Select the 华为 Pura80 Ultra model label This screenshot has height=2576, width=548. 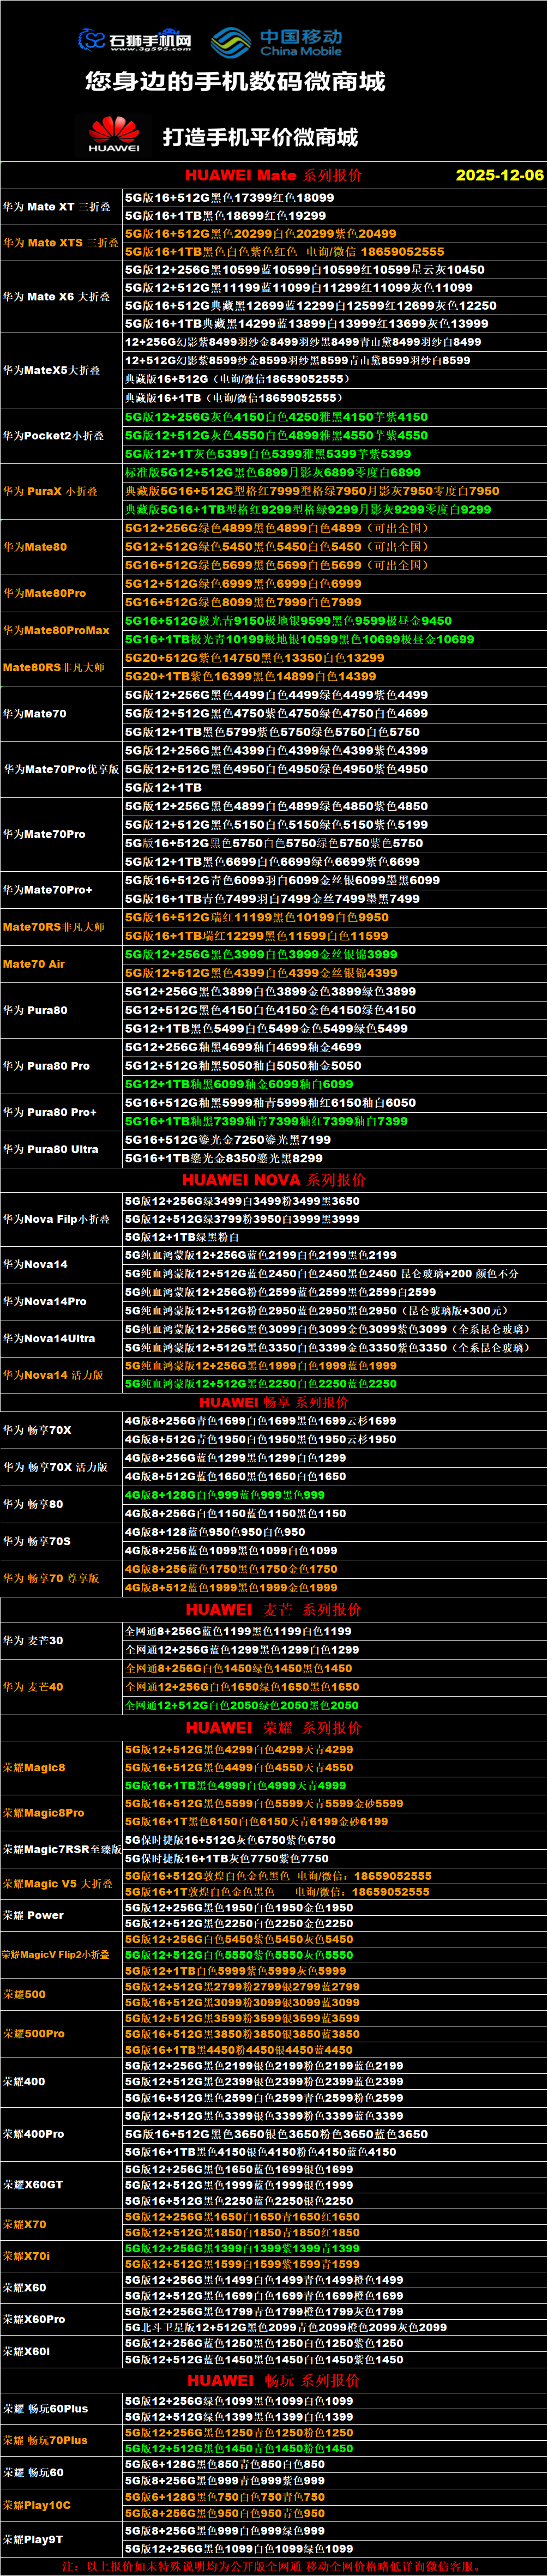[51, 1149]
